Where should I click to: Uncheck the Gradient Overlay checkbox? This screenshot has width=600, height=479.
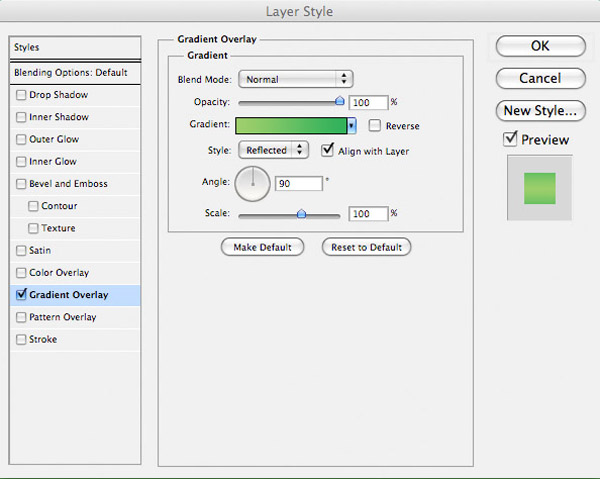pos(21,295)
